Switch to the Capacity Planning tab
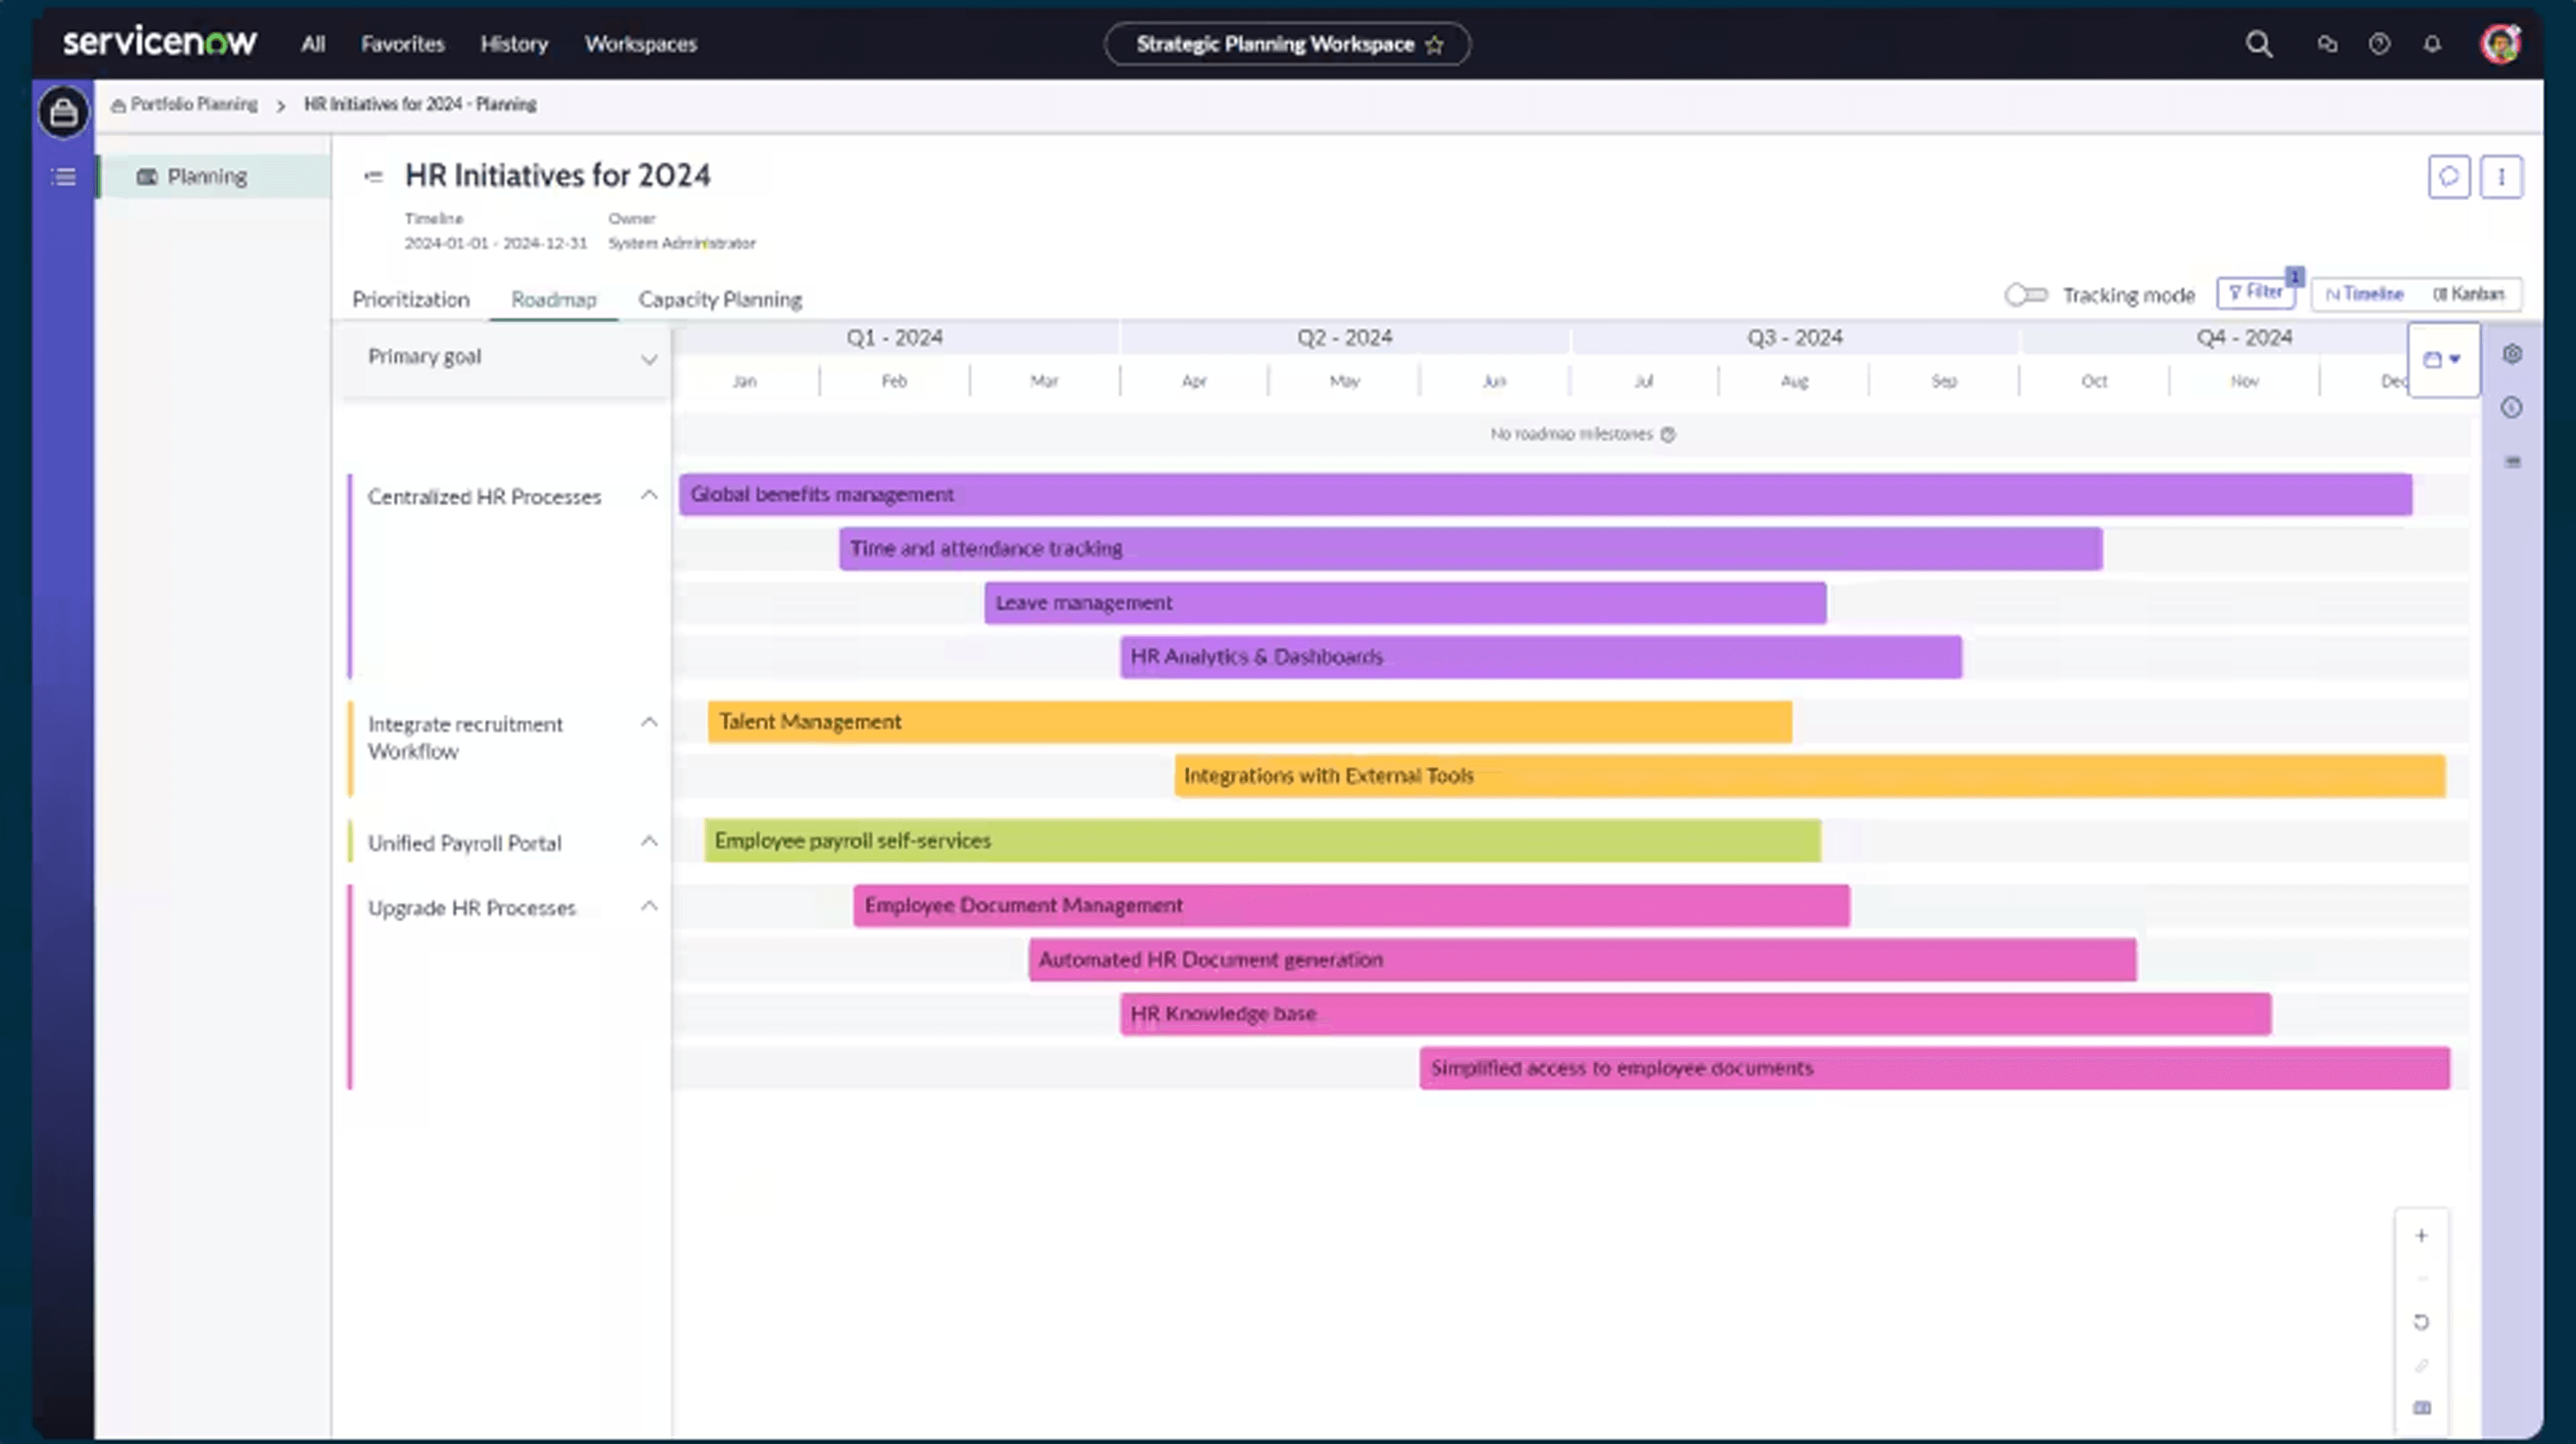2576x1444 pixels. [x=720, y=299]
